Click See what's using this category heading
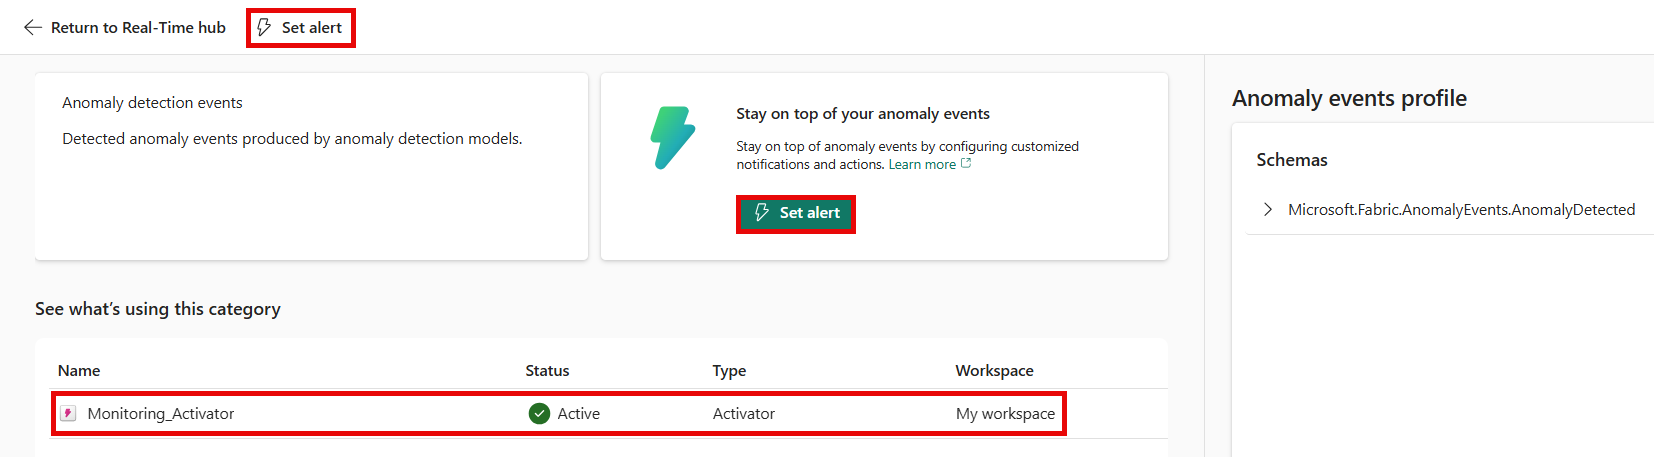This screenshot has height=457, width=1654. tap(158, 309)
